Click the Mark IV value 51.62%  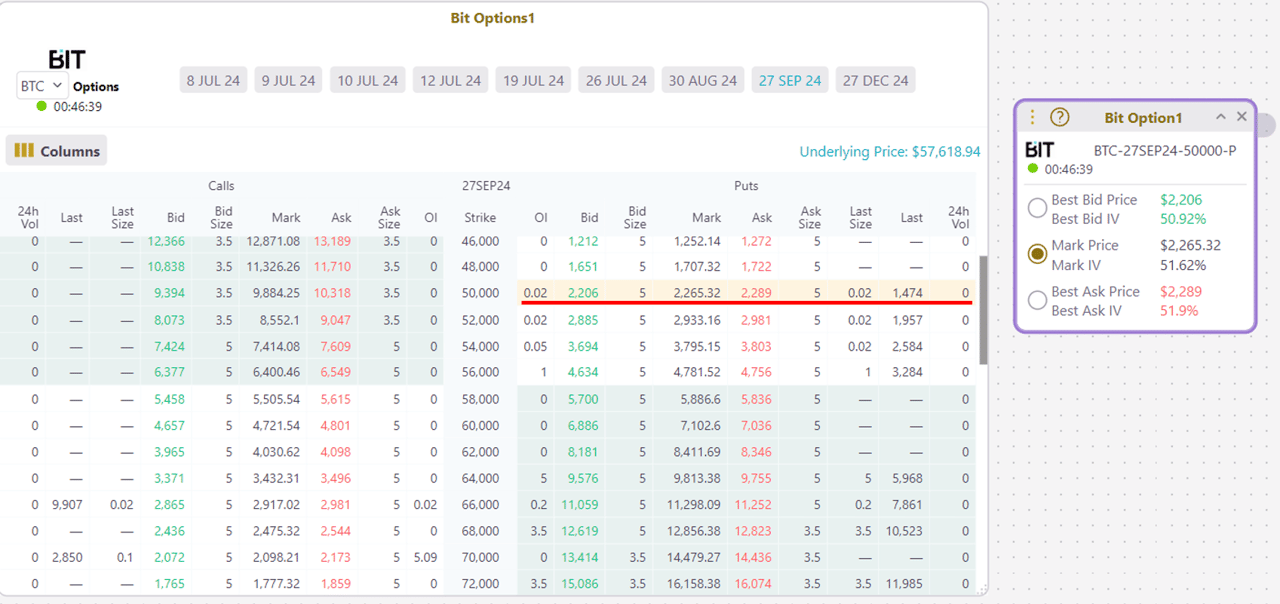1183,265
